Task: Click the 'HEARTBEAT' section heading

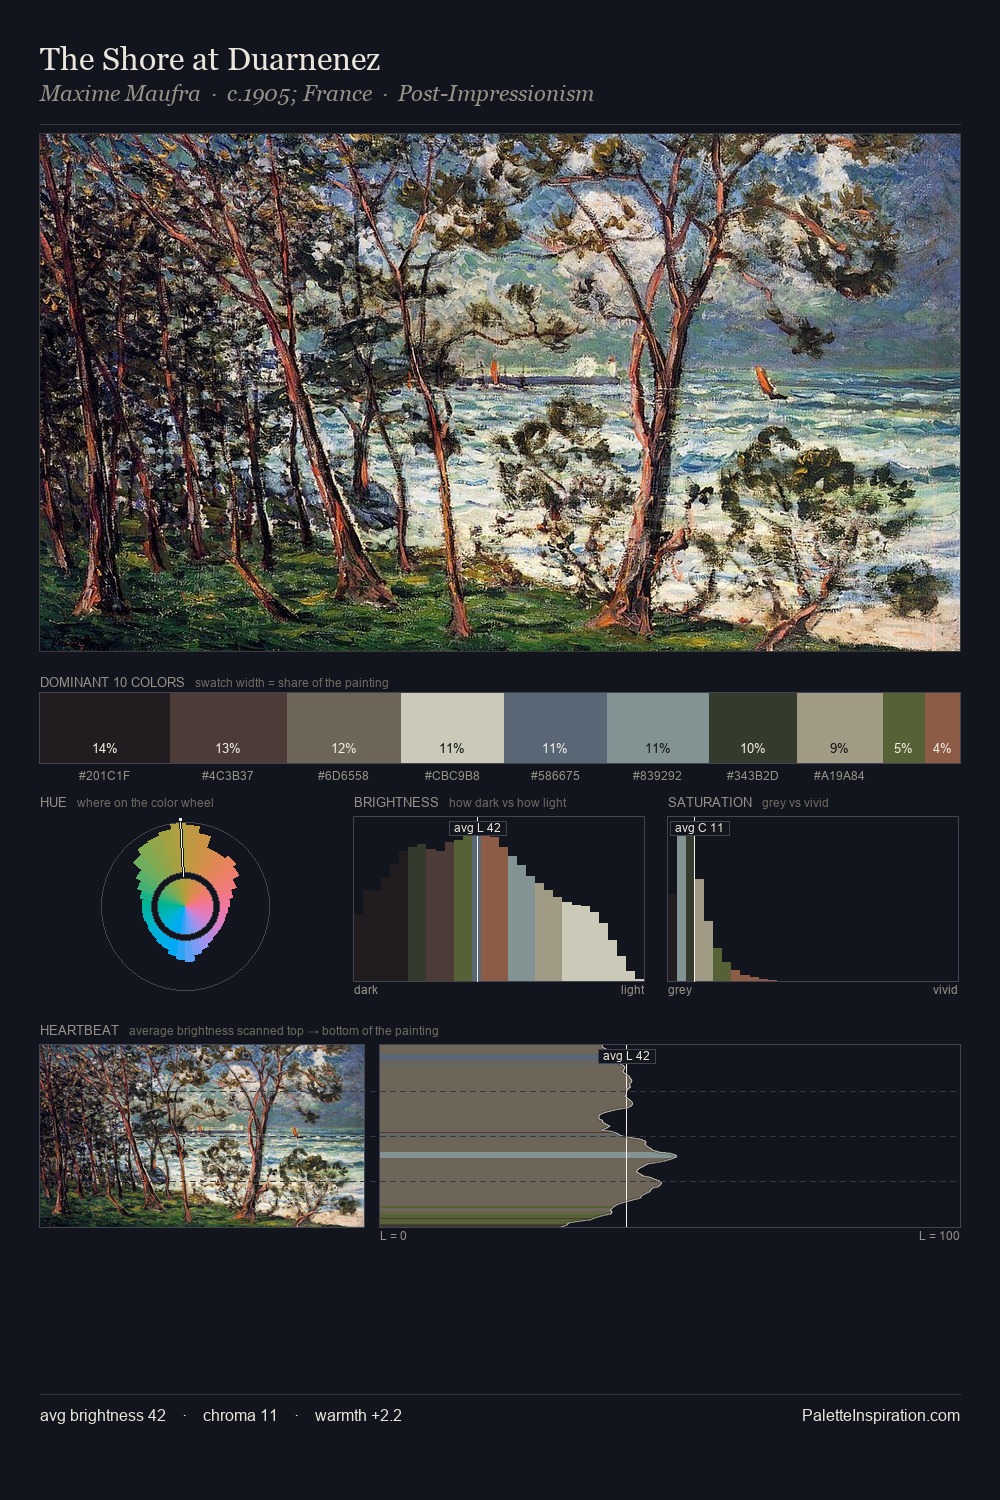Action: tap(79, 1030)
